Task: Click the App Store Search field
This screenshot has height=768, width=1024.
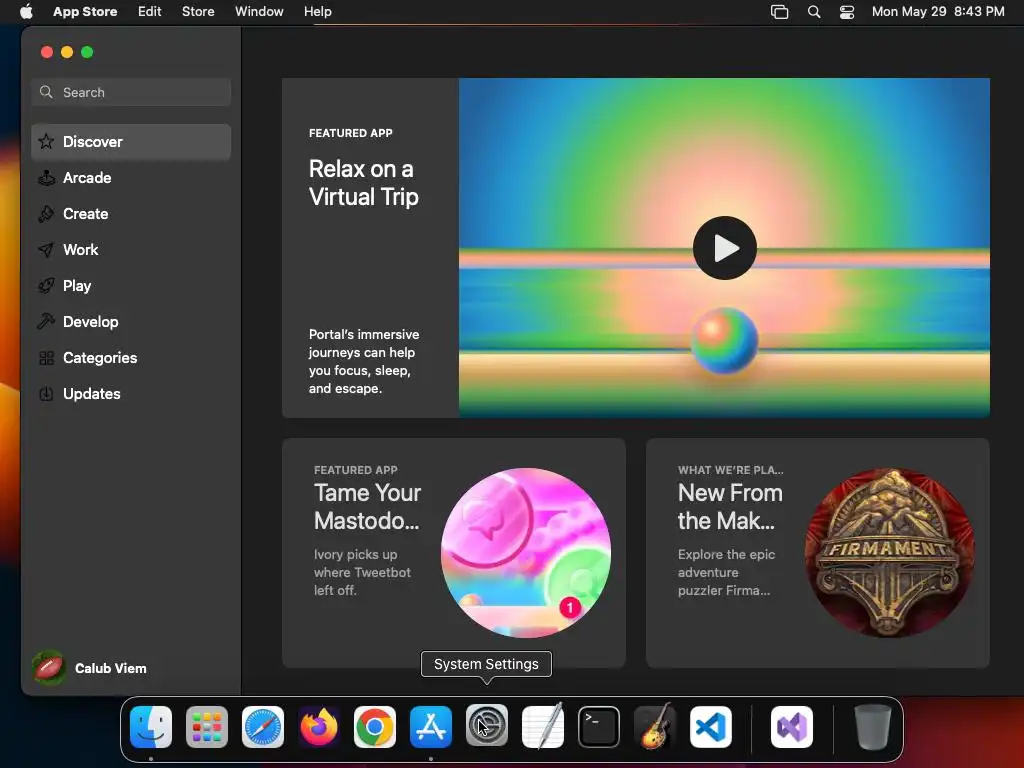Action: [x=131, y=92]
